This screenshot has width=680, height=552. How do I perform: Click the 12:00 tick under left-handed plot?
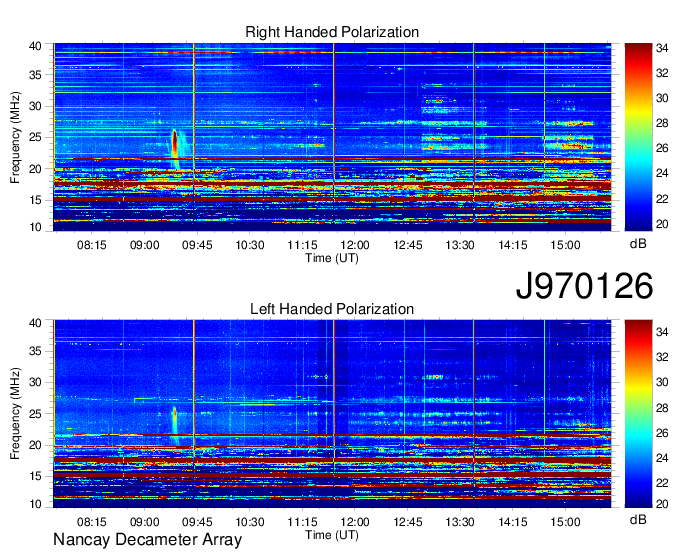pyautogui.click(x=355, y=522)
